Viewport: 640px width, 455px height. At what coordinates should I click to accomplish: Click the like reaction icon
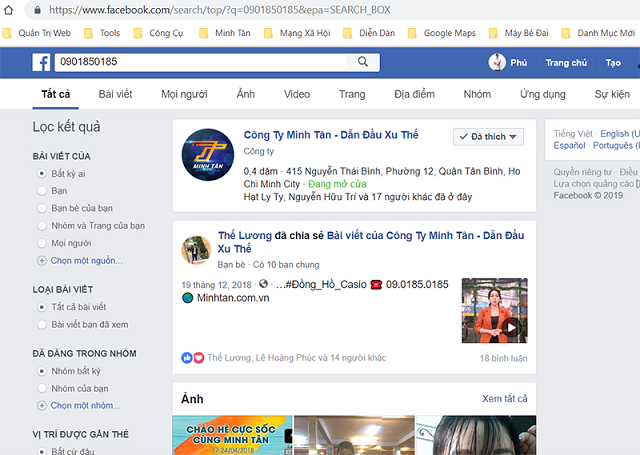(x=187, y=358)
